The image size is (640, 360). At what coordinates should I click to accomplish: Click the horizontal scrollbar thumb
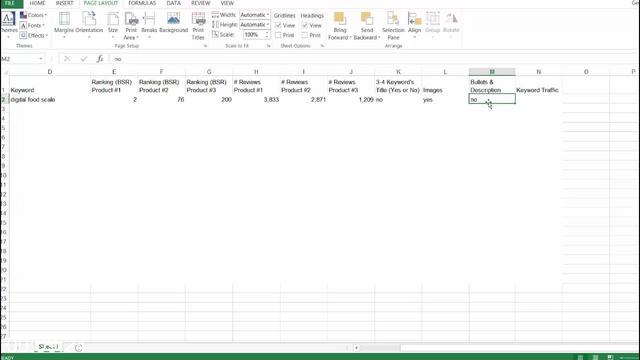pos(380,348)
